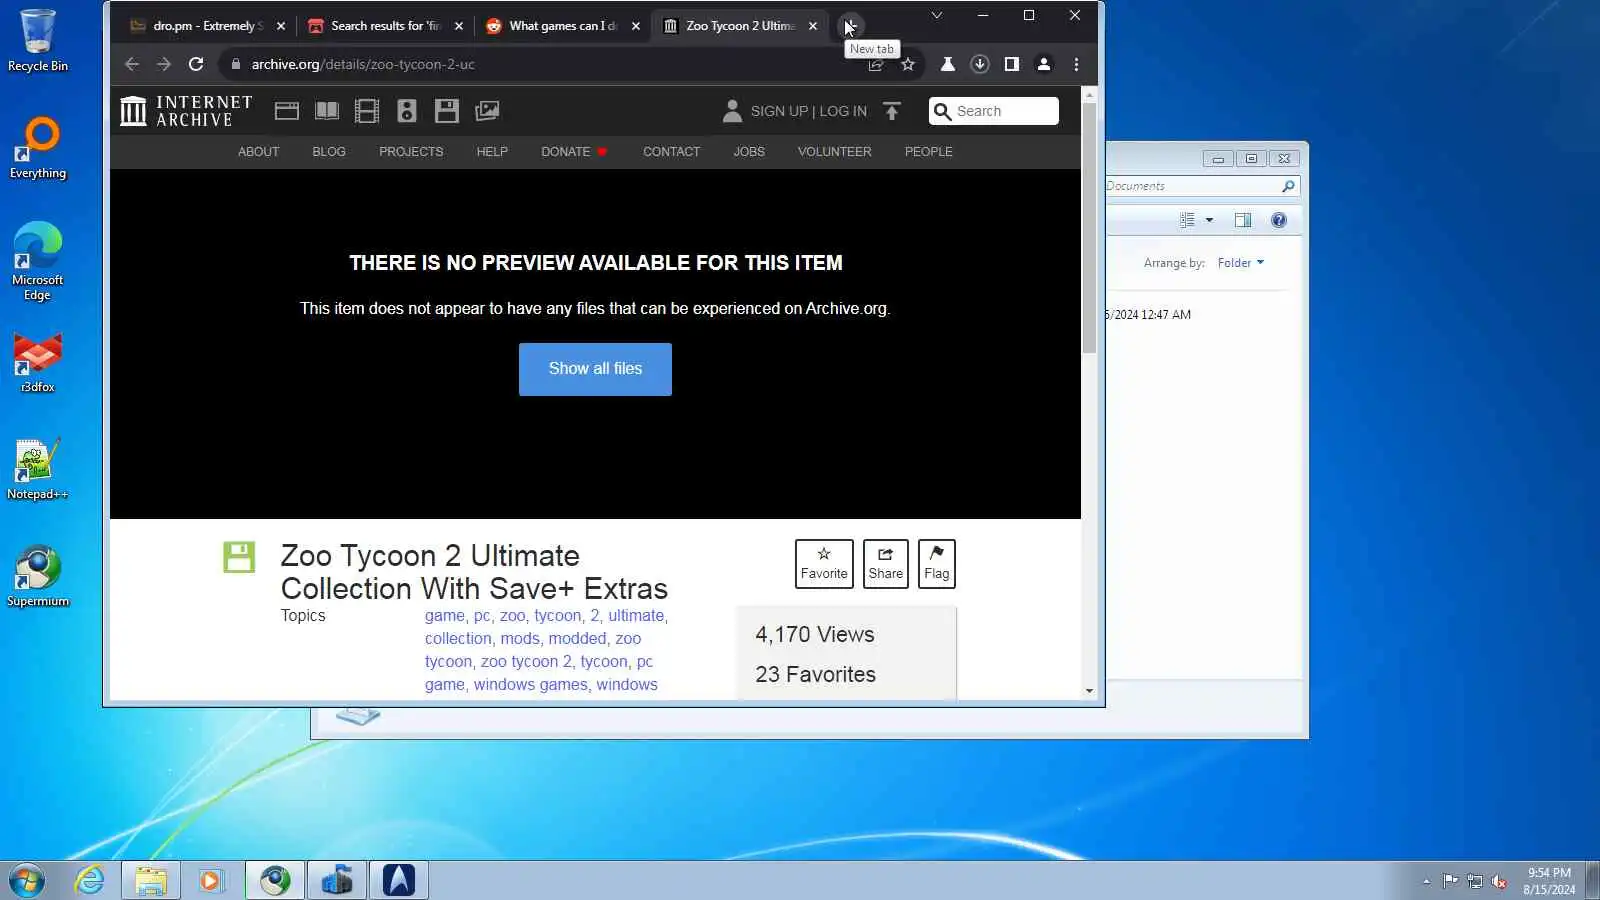This screenshot has height=900, width=1600.
Task: Open a new browser tab
Action: [x=851, y=26]
